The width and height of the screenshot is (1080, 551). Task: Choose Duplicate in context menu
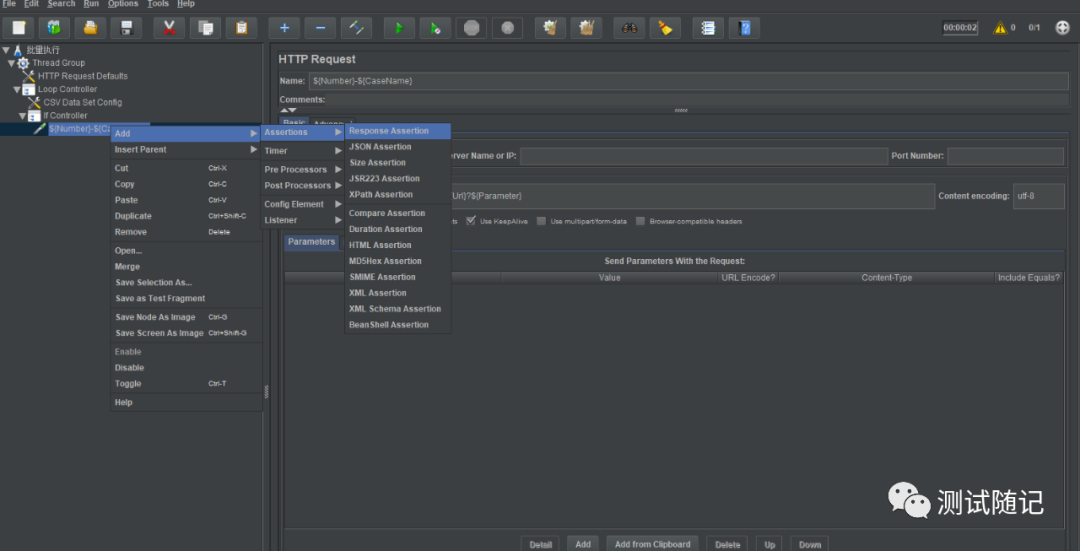(186, 216)
